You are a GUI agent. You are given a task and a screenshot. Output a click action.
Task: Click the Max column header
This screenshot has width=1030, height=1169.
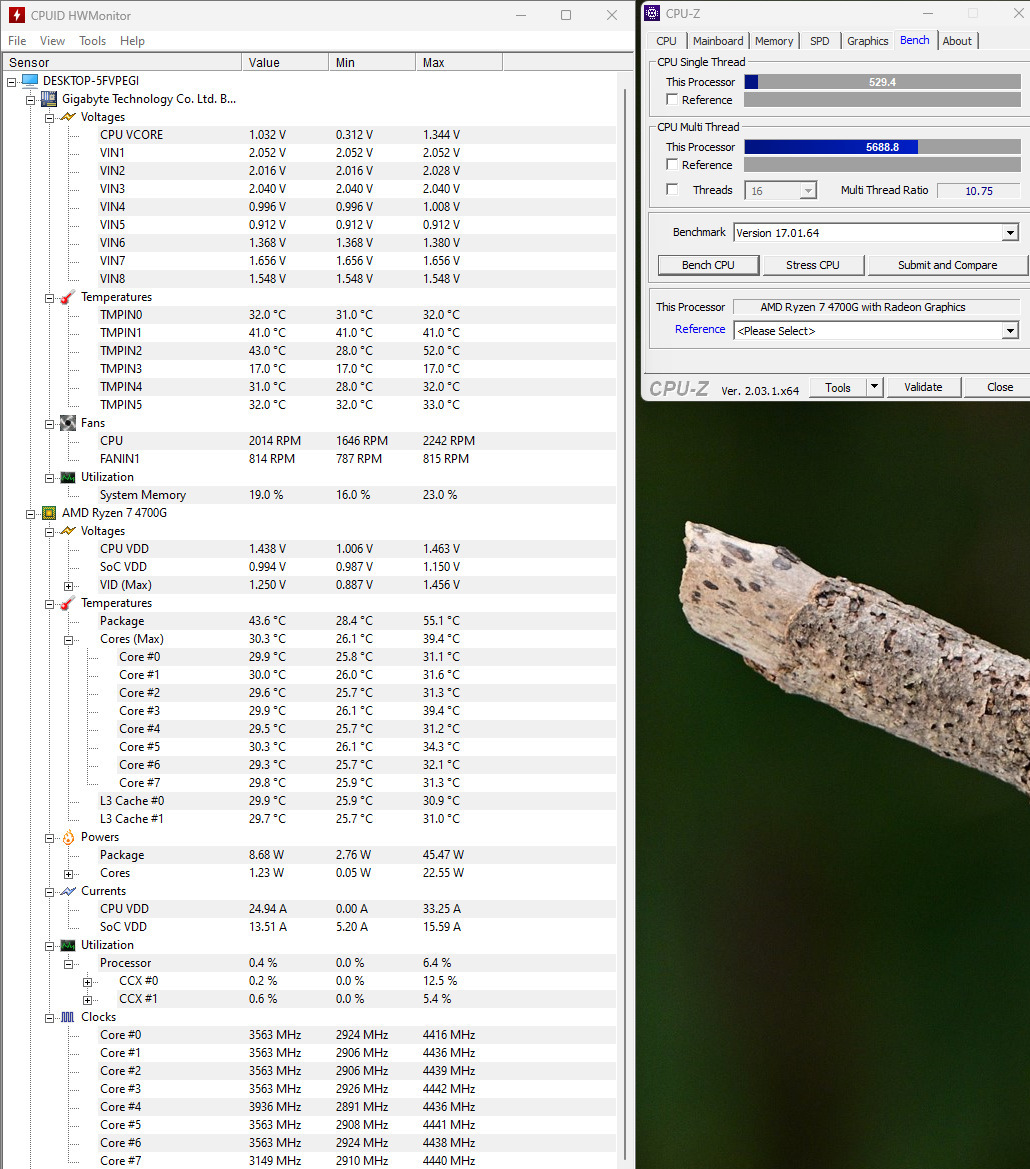click(459, 63)
